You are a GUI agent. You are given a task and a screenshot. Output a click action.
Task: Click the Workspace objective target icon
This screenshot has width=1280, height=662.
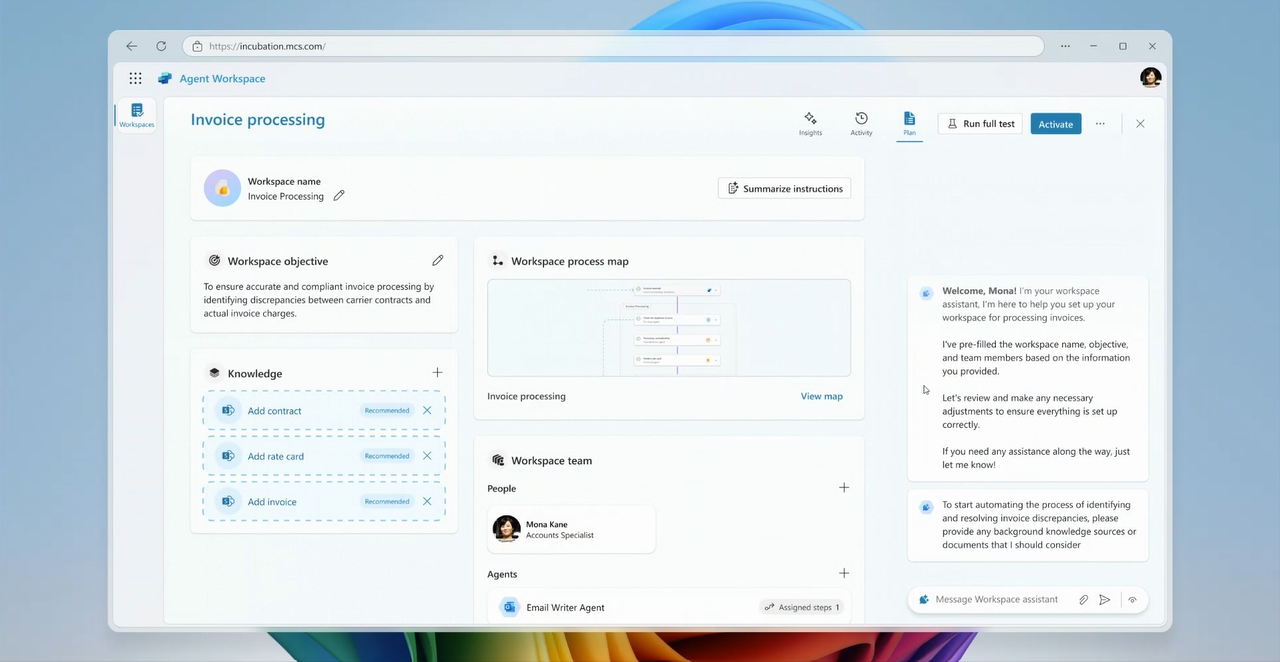click(x=214, y=260)
